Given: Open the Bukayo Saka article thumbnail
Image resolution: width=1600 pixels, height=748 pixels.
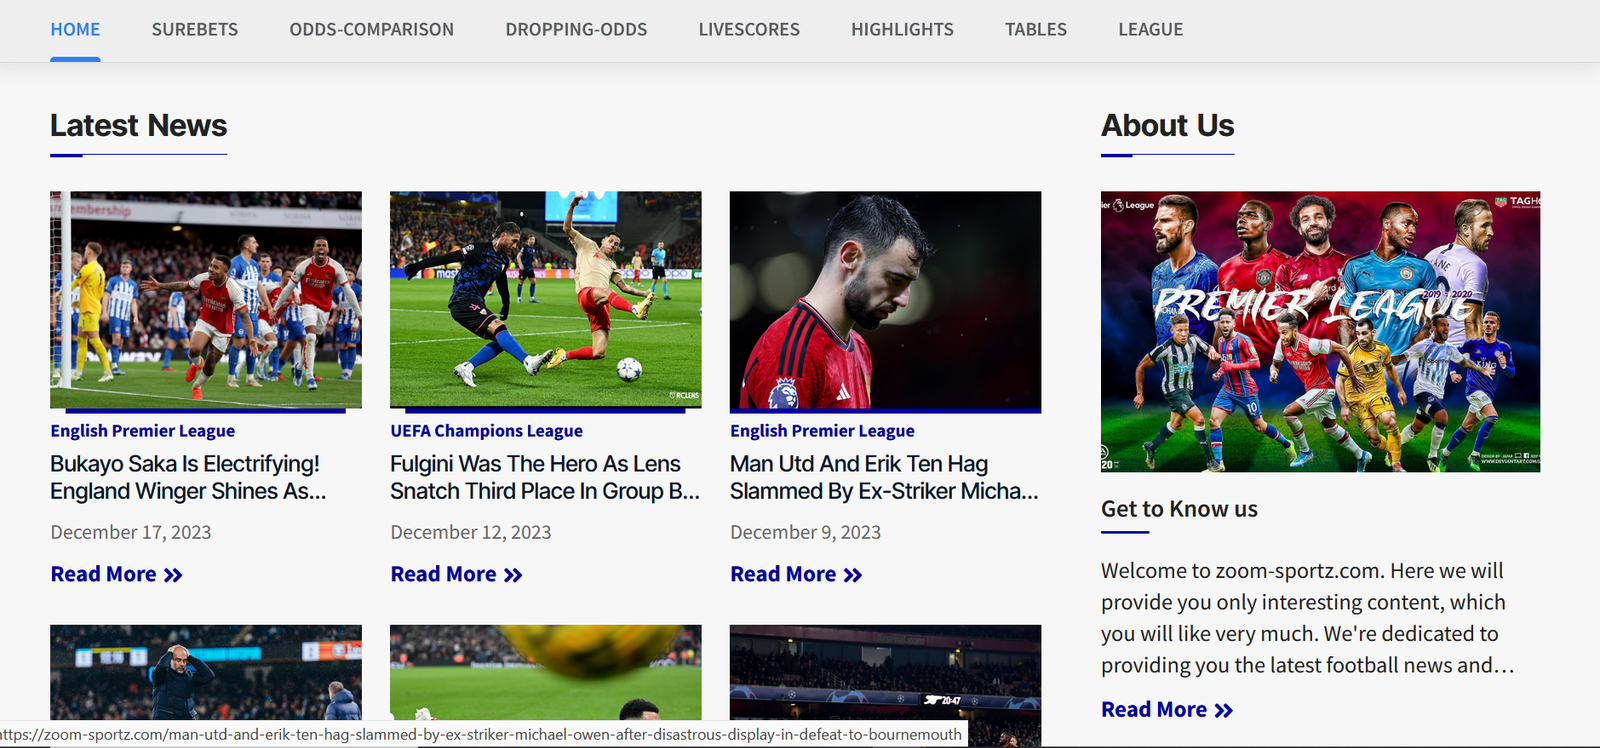Looking at the screenshot, I should [206, 300].
